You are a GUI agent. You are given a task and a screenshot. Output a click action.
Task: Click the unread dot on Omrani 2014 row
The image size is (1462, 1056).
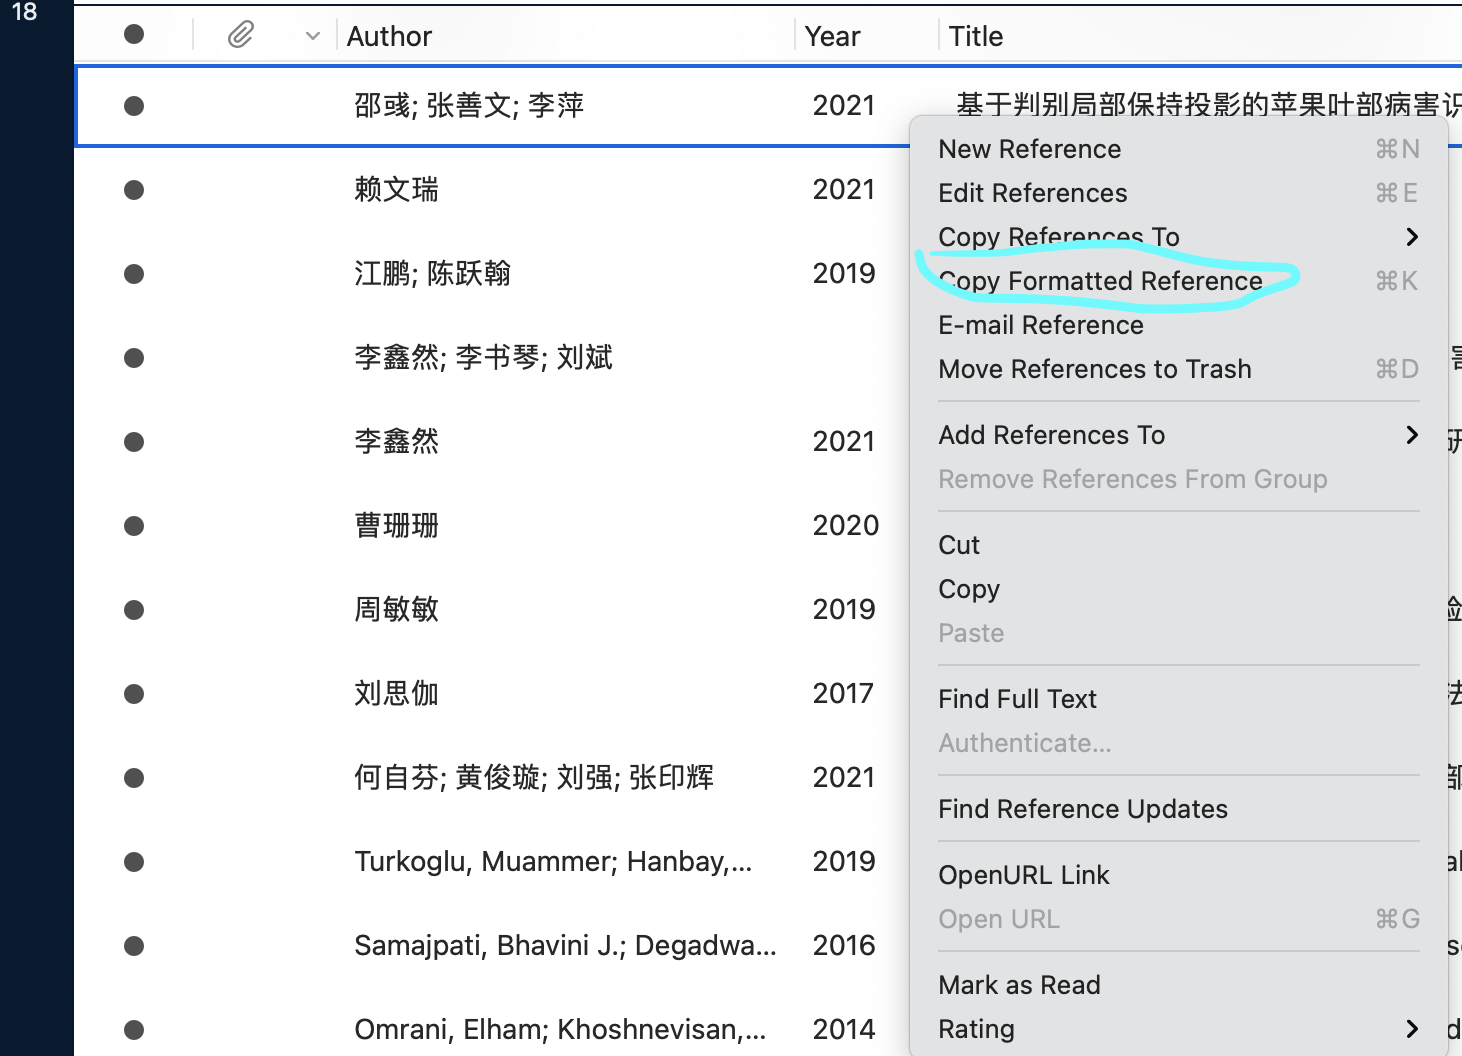133,1029
